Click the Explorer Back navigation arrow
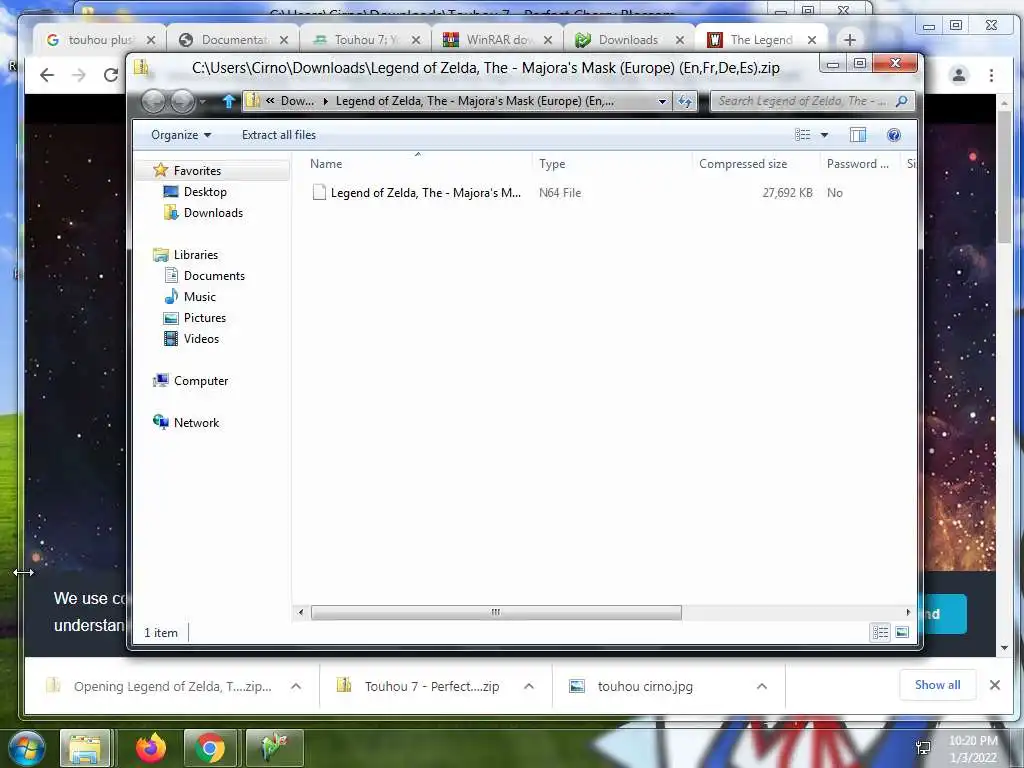This screenshot has width=1024, height=768. click(154, 101)
